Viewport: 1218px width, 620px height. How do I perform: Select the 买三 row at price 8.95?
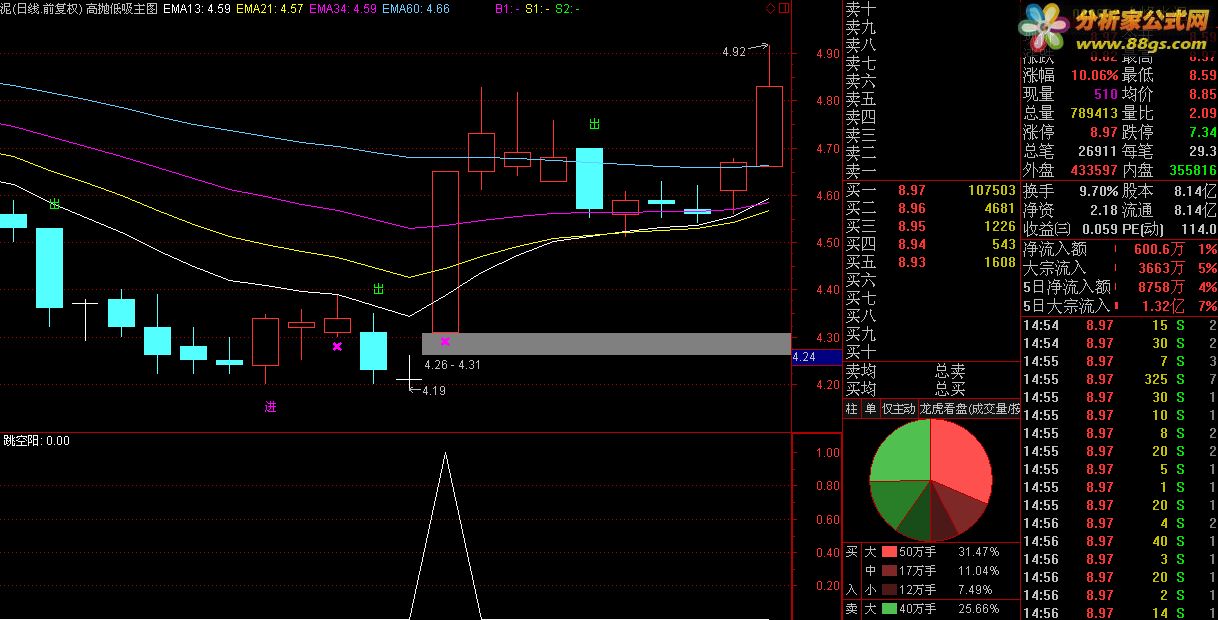click(931, 226)
